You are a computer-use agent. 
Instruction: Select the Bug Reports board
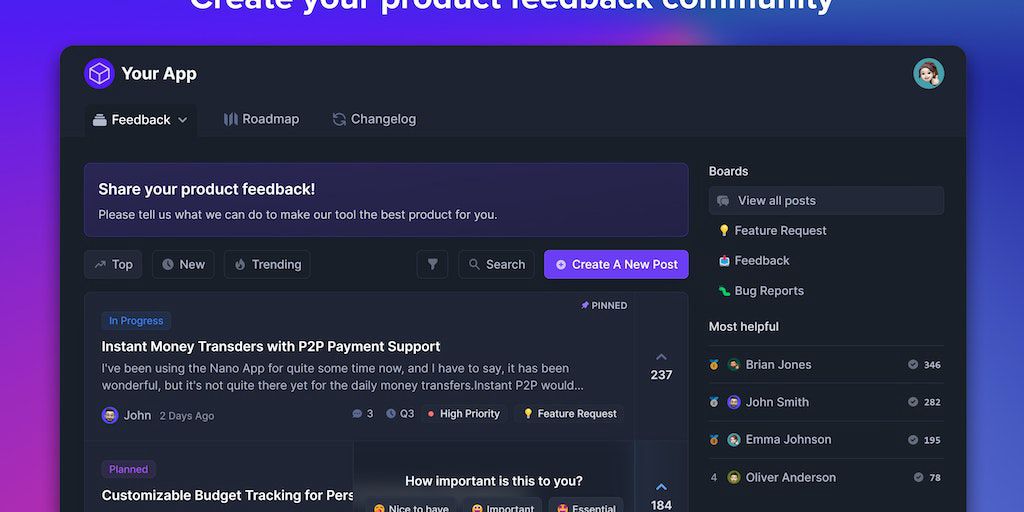click(x=768, y=291)
